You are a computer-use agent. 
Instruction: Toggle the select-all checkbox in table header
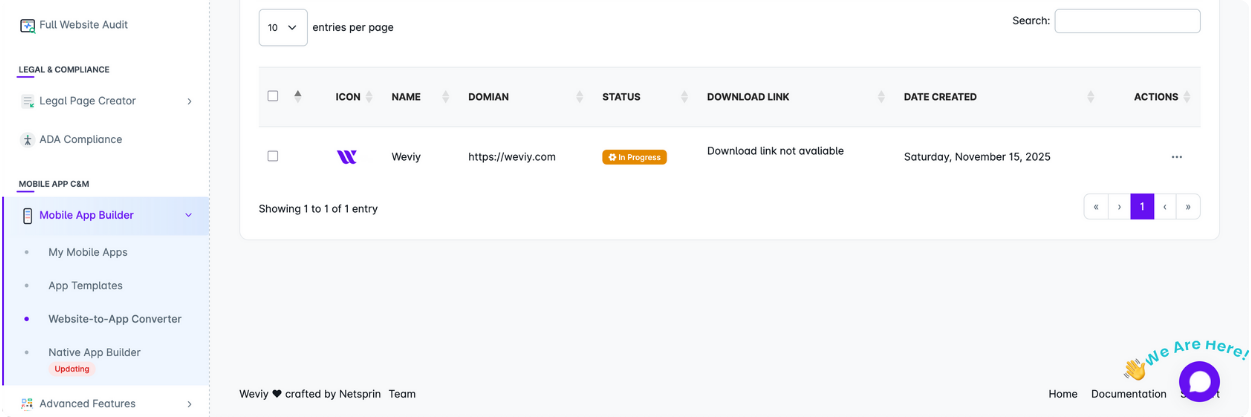click(273, 96)
